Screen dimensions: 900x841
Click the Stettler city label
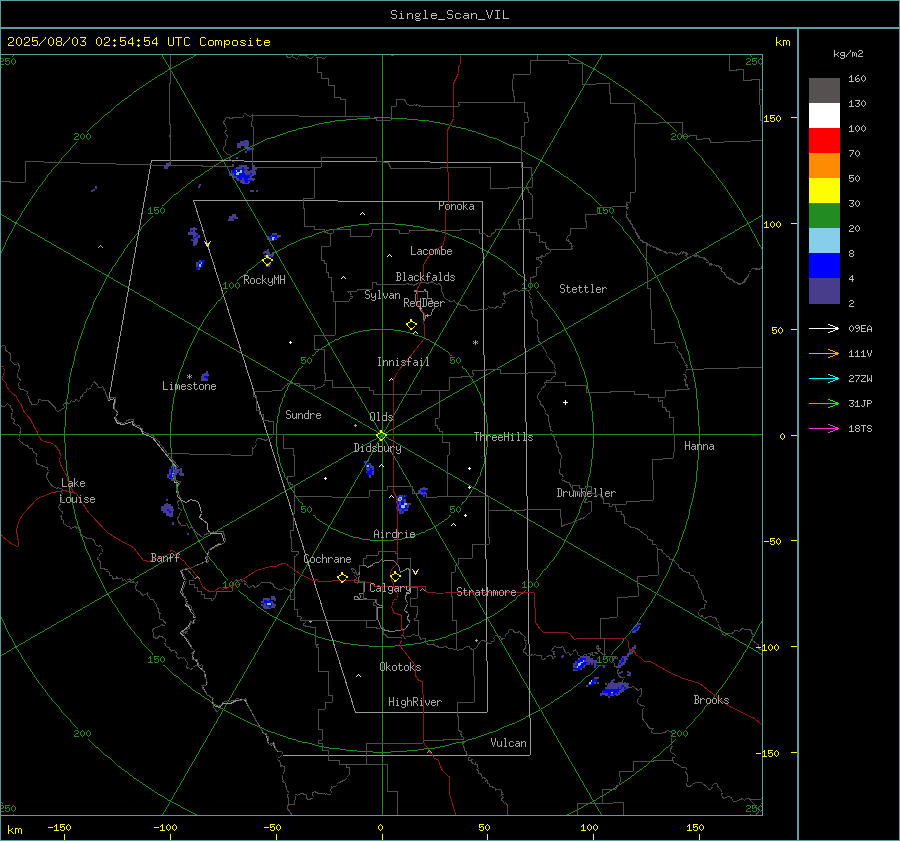tap(583, 289)
